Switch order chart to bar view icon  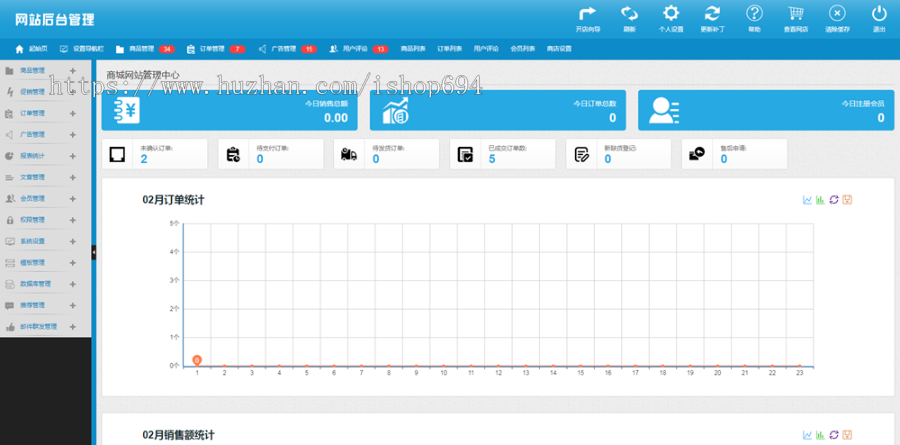click(820, 200)
